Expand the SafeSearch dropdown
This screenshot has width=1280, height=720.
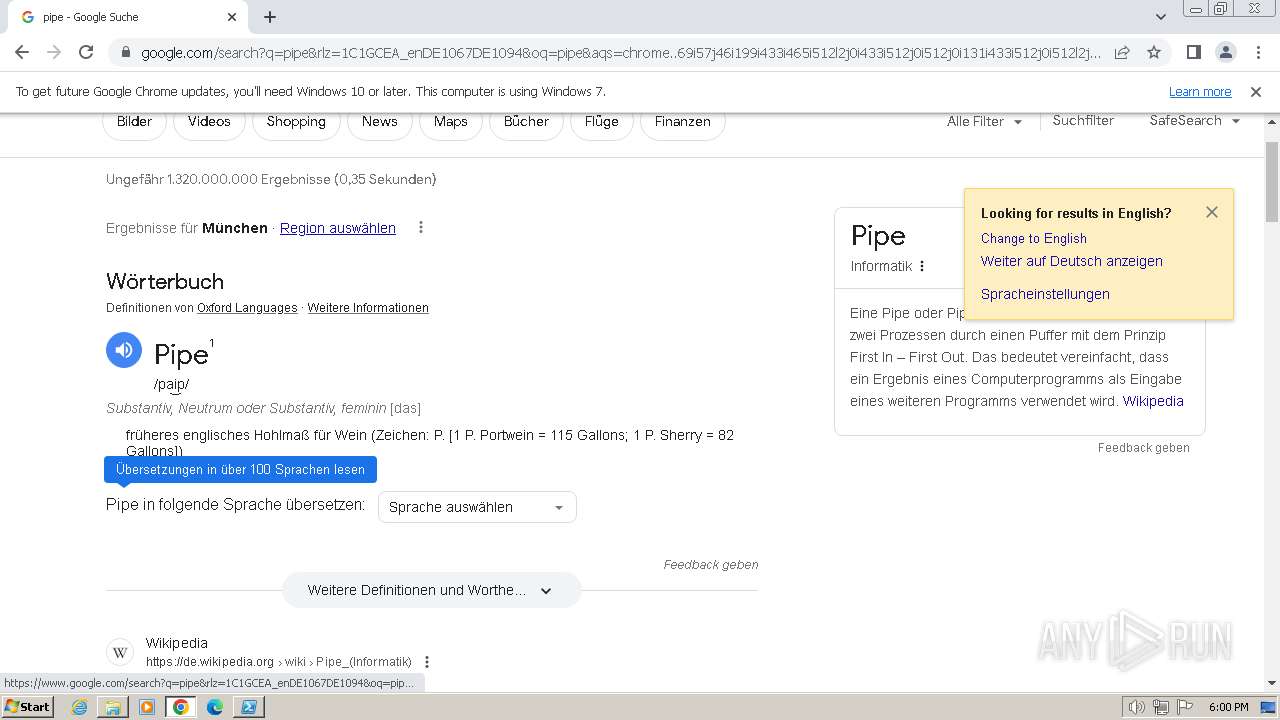coord(1195,120)
